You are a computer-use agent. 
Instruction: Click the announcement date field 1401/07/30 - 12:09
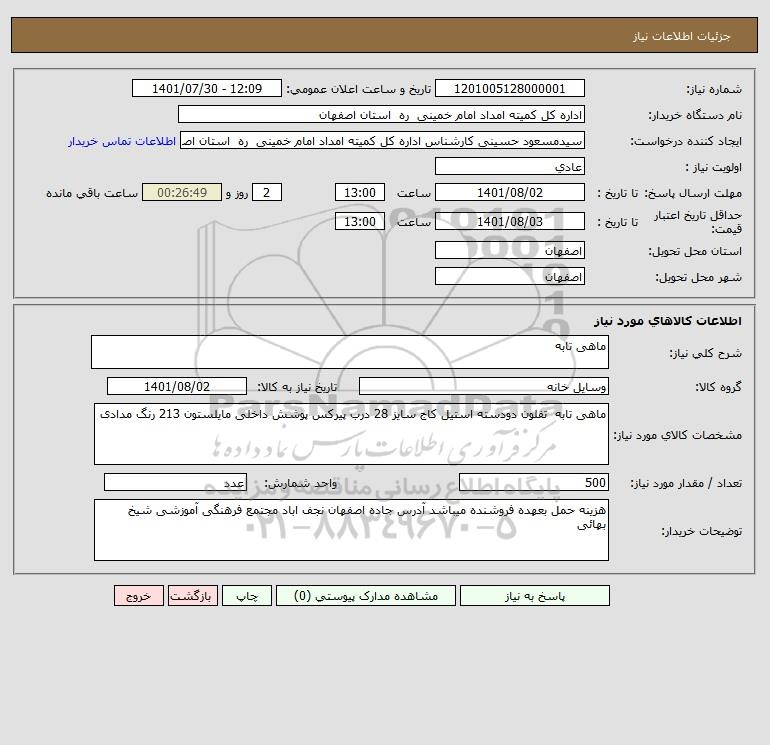click(x=207, y=88)
